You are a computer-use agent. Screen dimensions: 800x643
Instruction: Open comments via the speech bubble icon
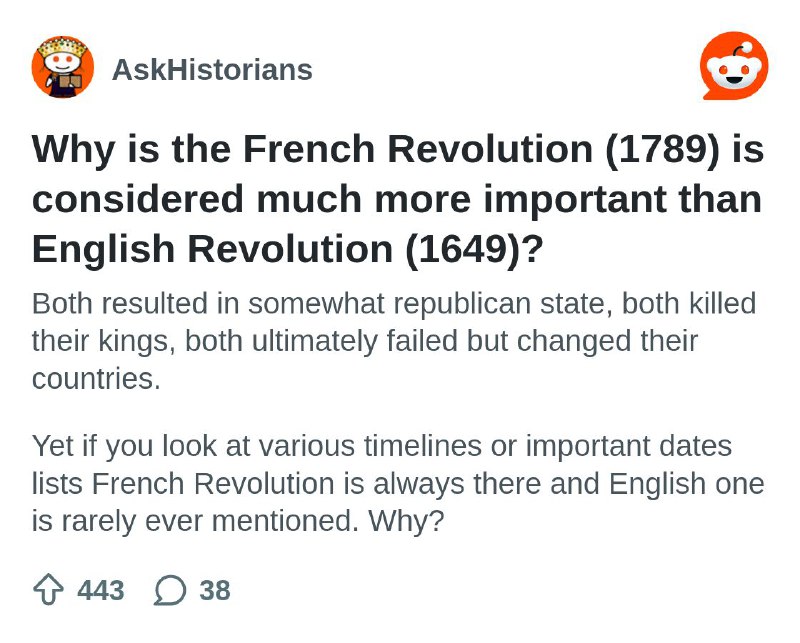tap(170, 590)
